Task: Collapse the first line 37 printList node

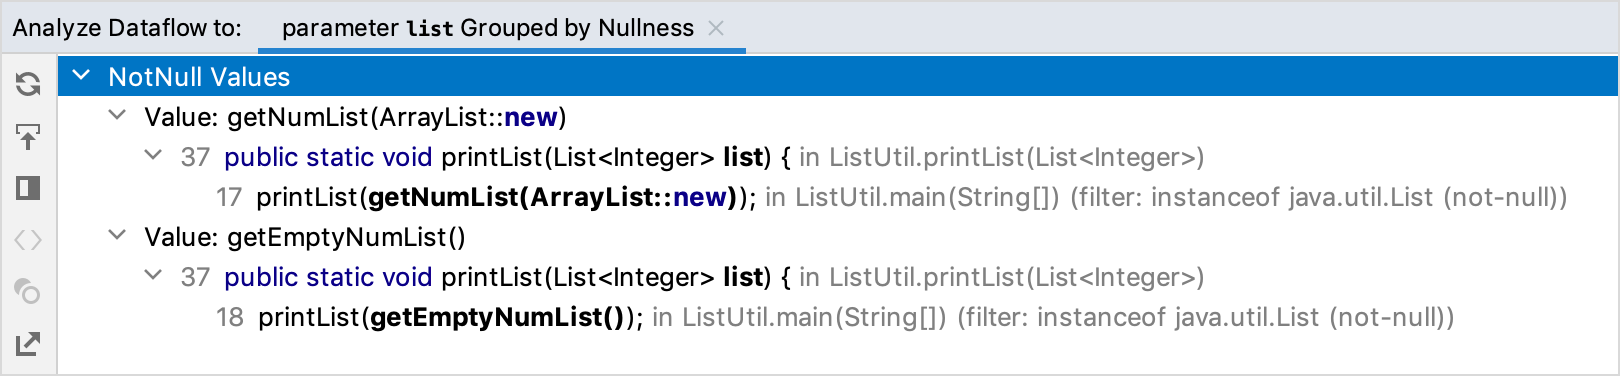Action: (154, 156)
